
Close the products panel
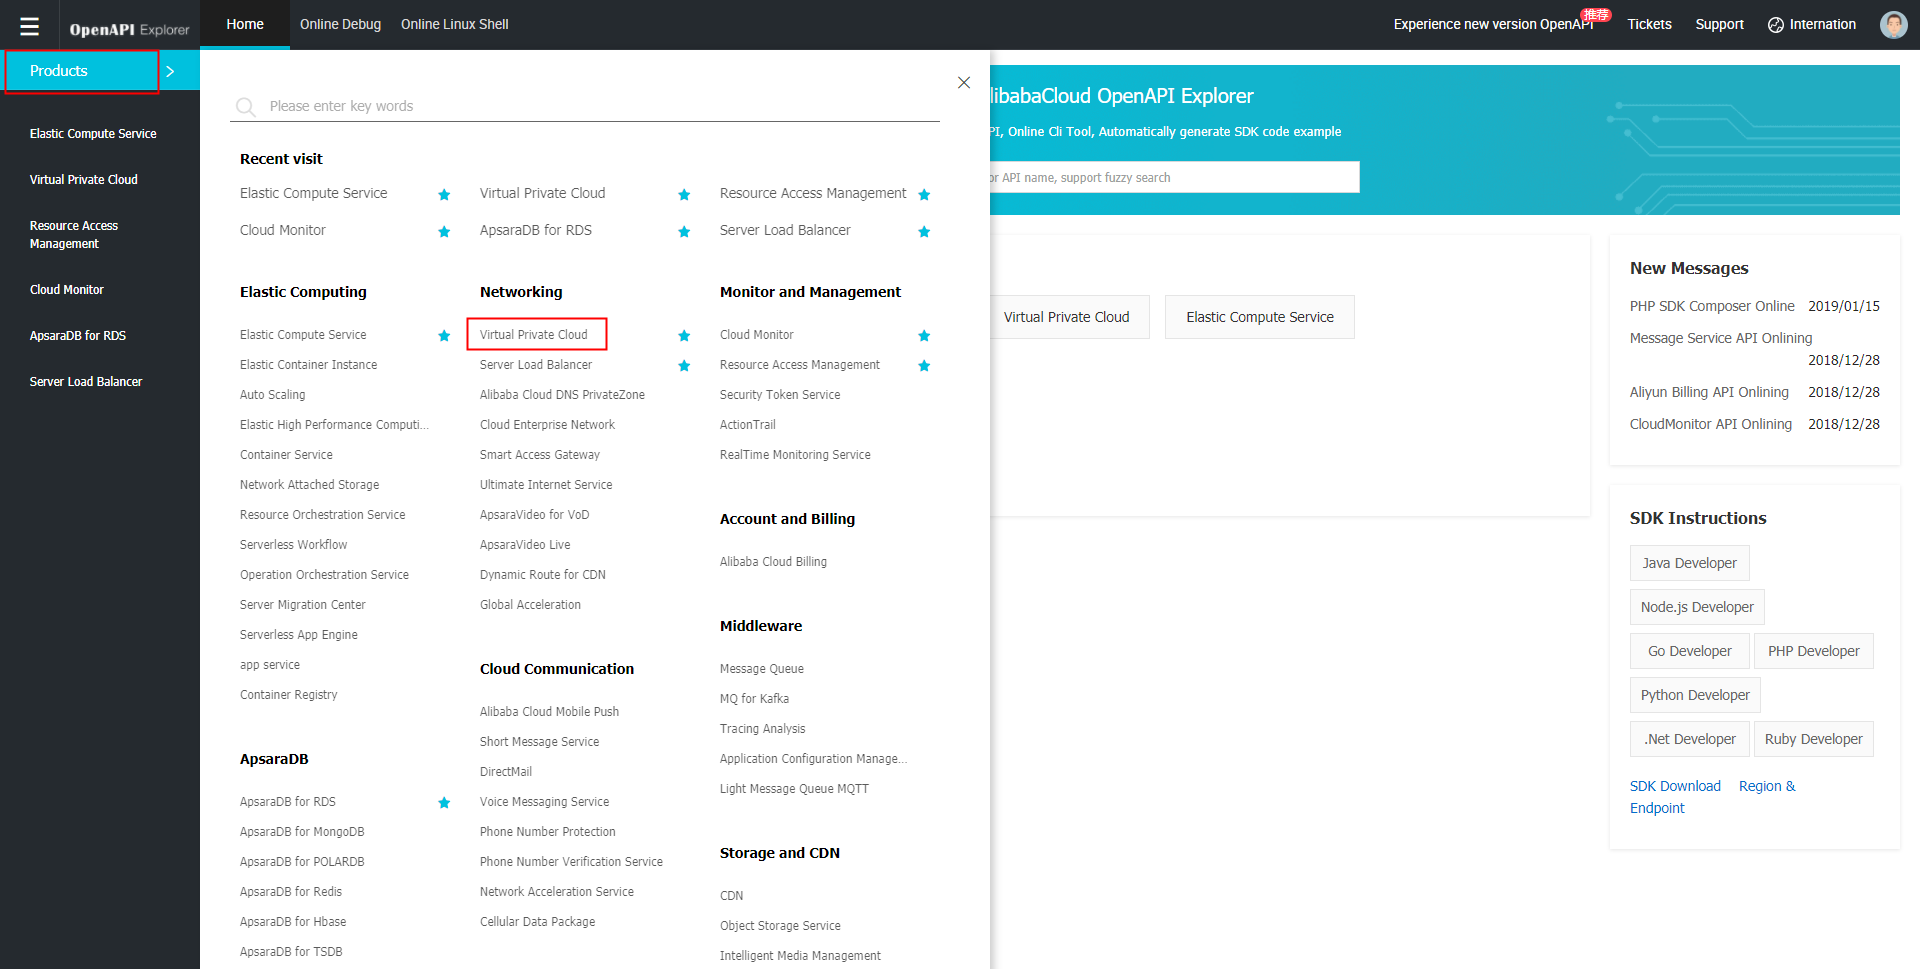click(964, 82)
